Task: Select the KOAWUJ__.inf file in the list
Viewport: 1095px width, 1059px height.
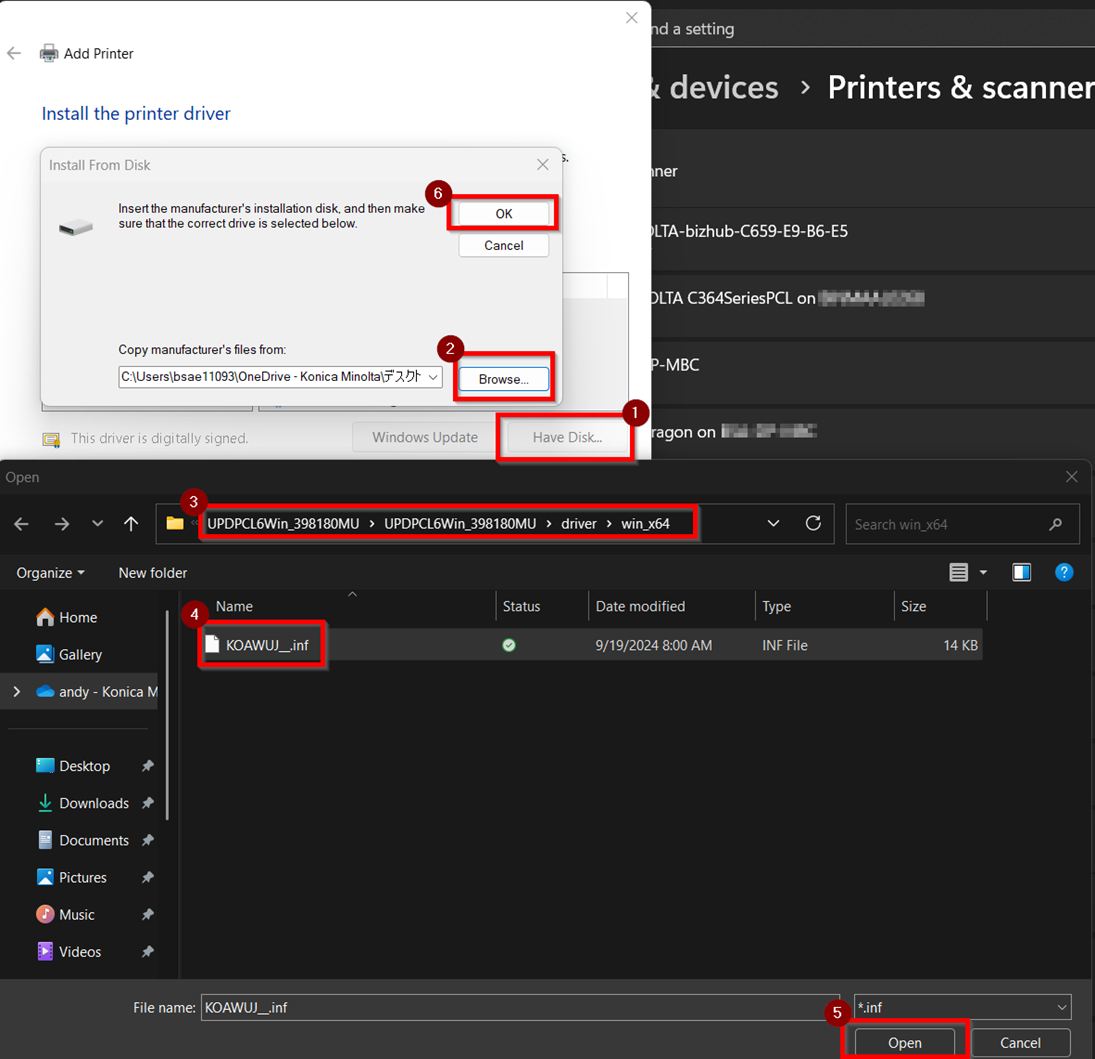Action: click(261, 644)
